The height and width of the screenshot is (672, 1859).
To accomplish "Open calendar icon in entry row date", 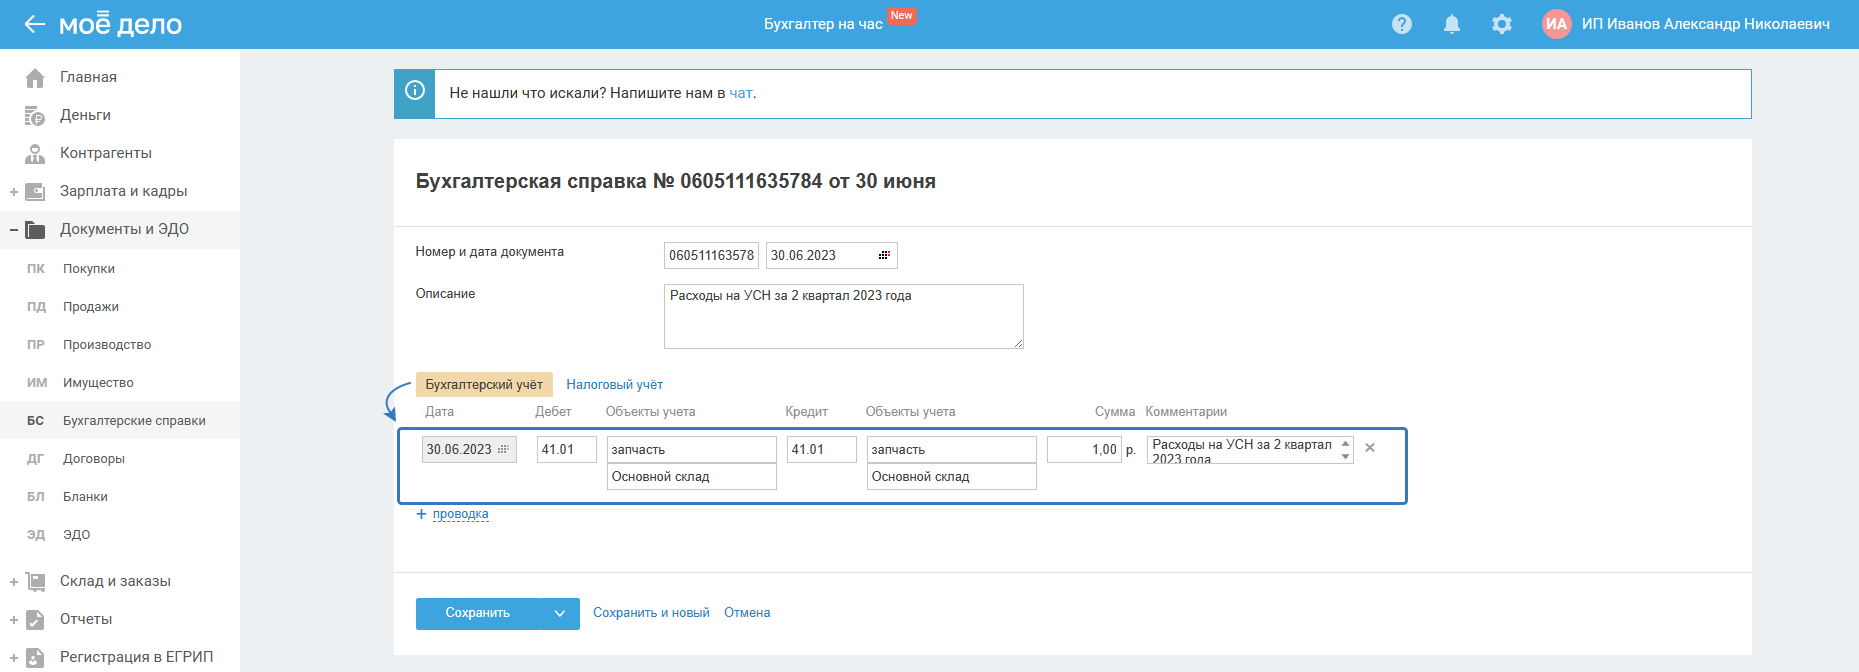I will coord(503,450).
